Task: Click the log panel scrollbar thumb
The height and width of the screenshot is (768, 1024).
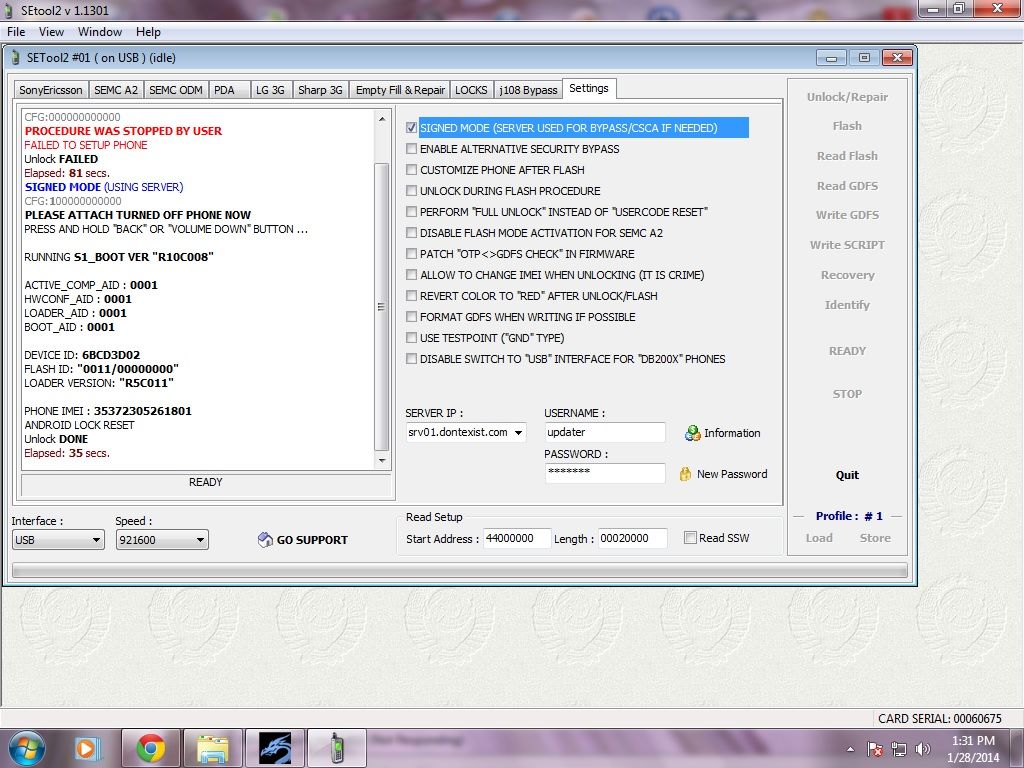Action: point(381,306)
